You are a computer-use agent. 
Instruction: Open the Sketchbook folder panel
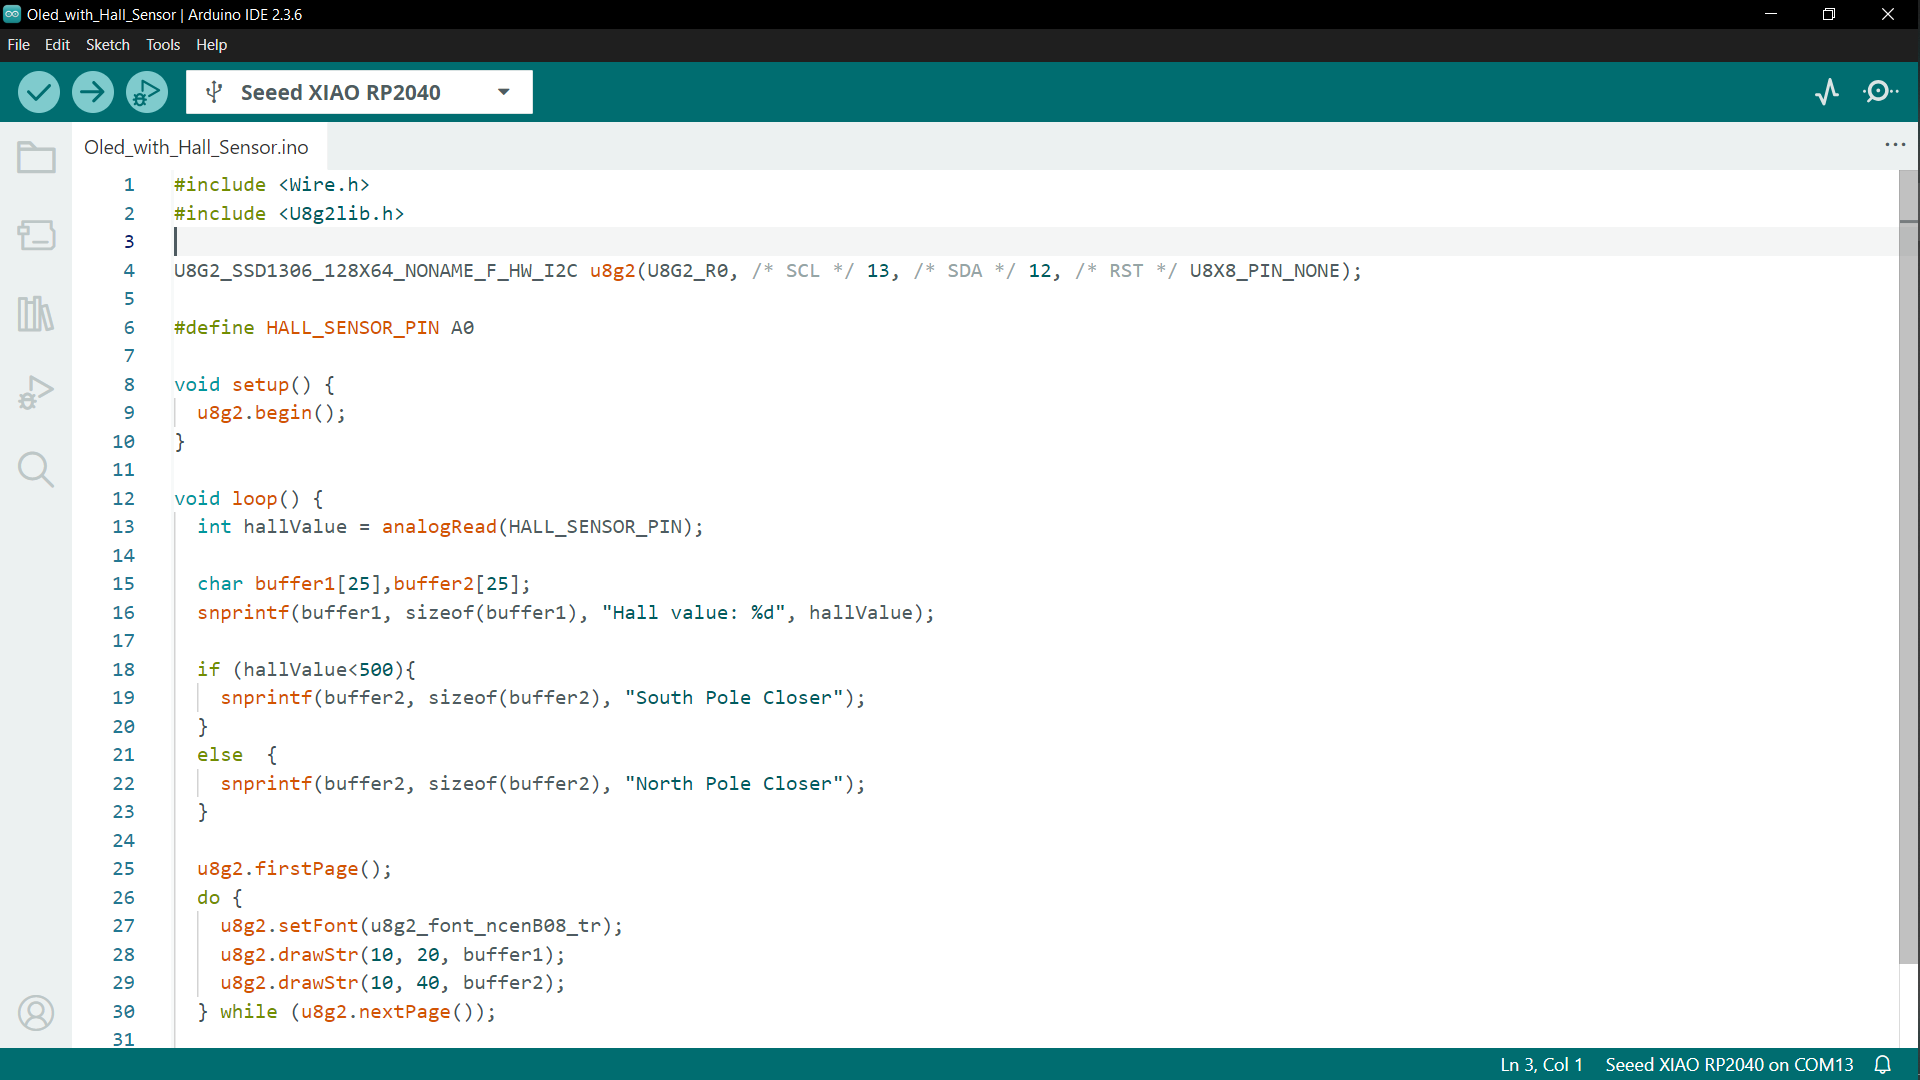(36, 157)
